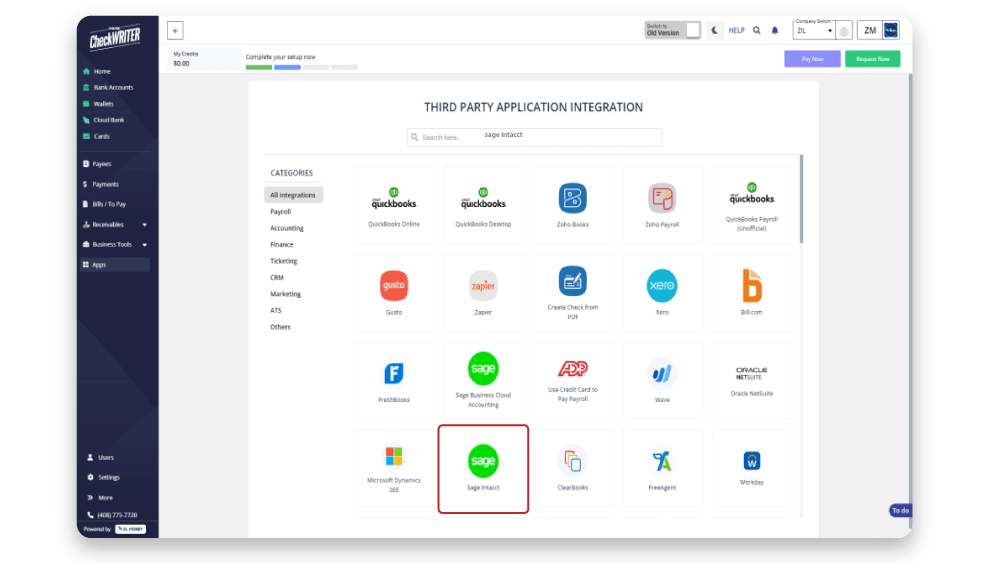Open Microsoft Dynamics 365 integration
This screenshot has height=563, width=1000.
394,469
